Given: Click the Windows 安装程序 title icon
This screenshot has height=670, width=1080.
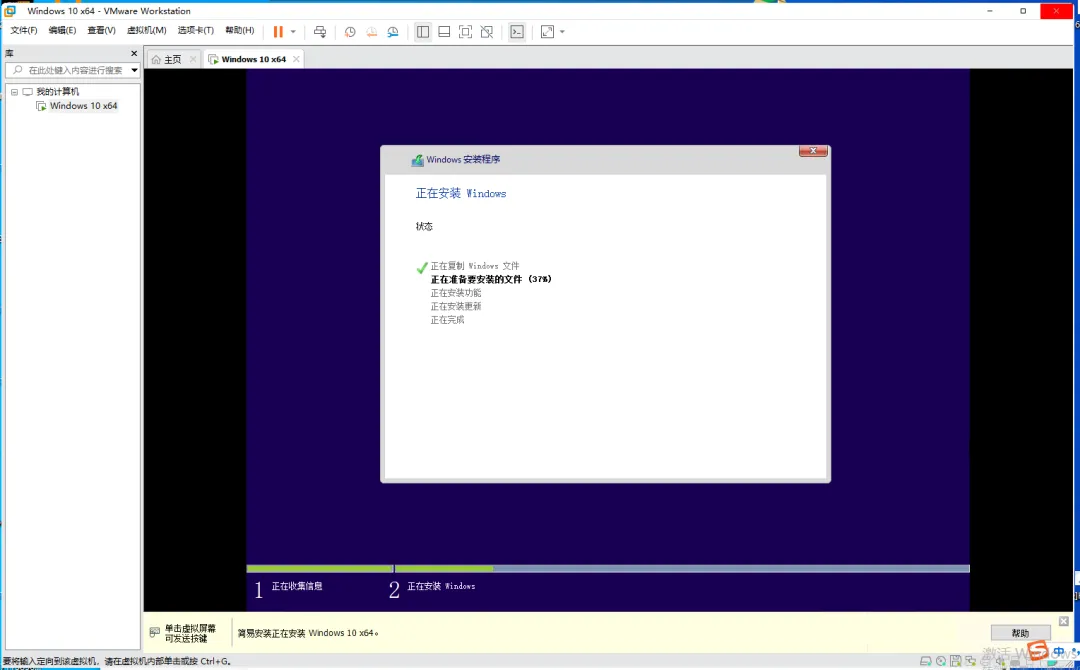Looking at the screenshot, I should tap(417, 160).
